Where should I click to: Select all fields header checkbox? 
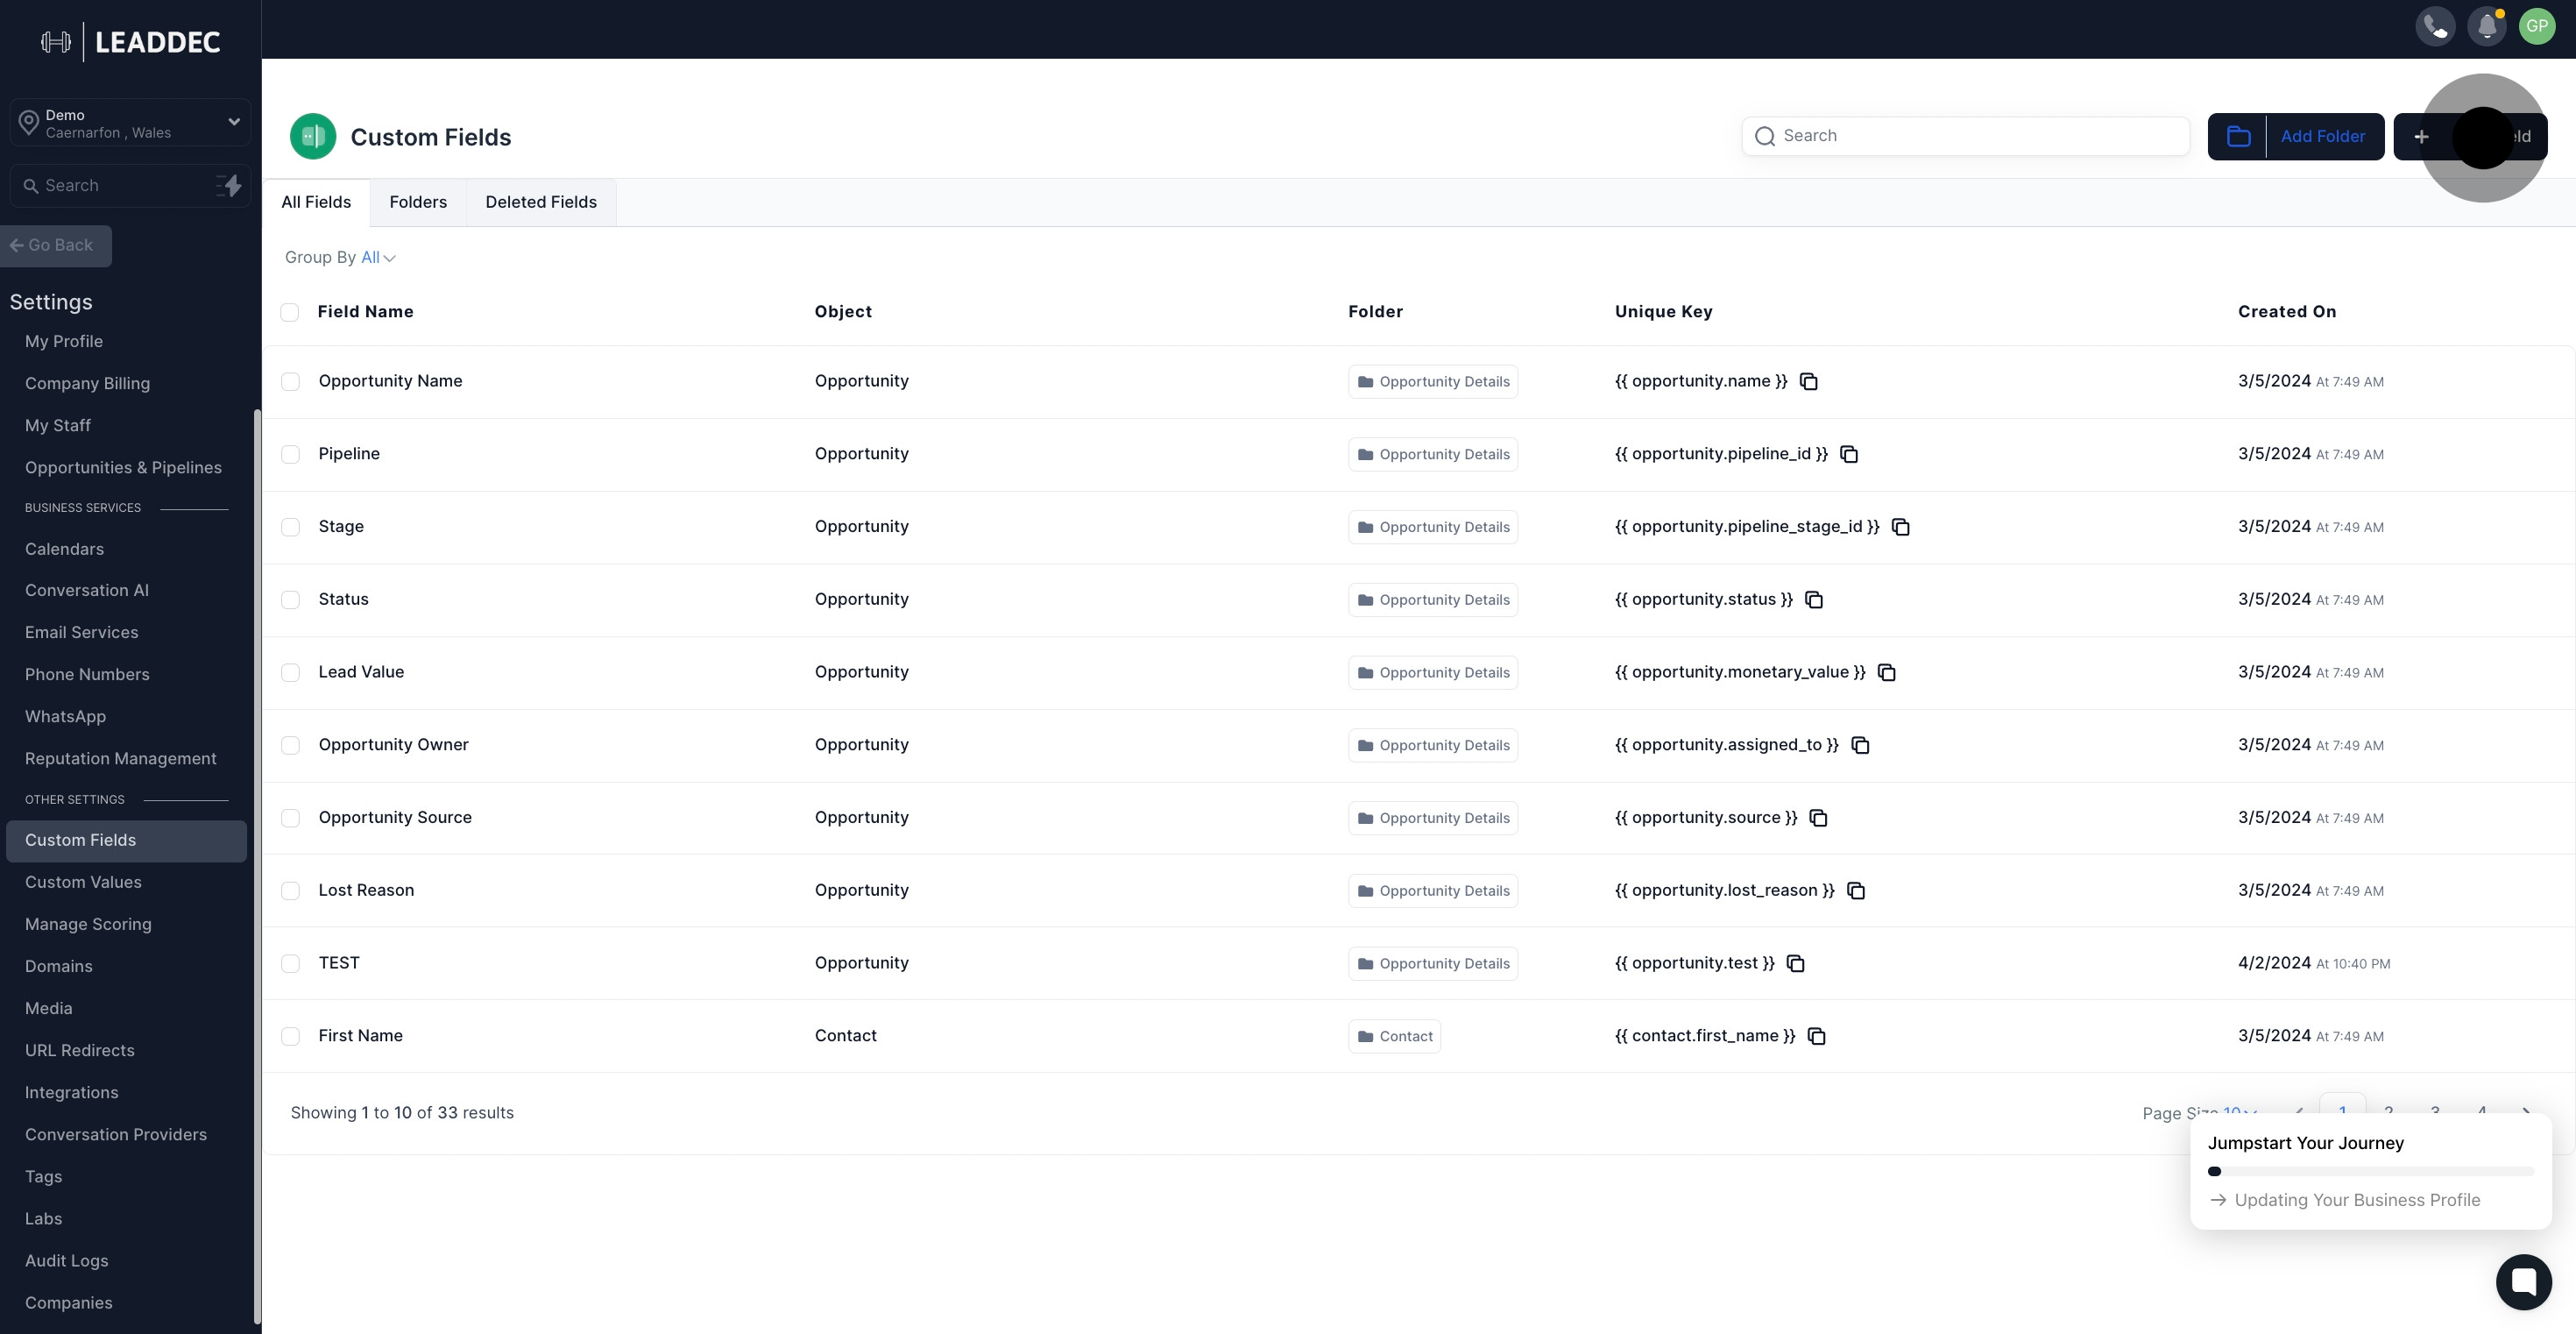pos(290,312)
